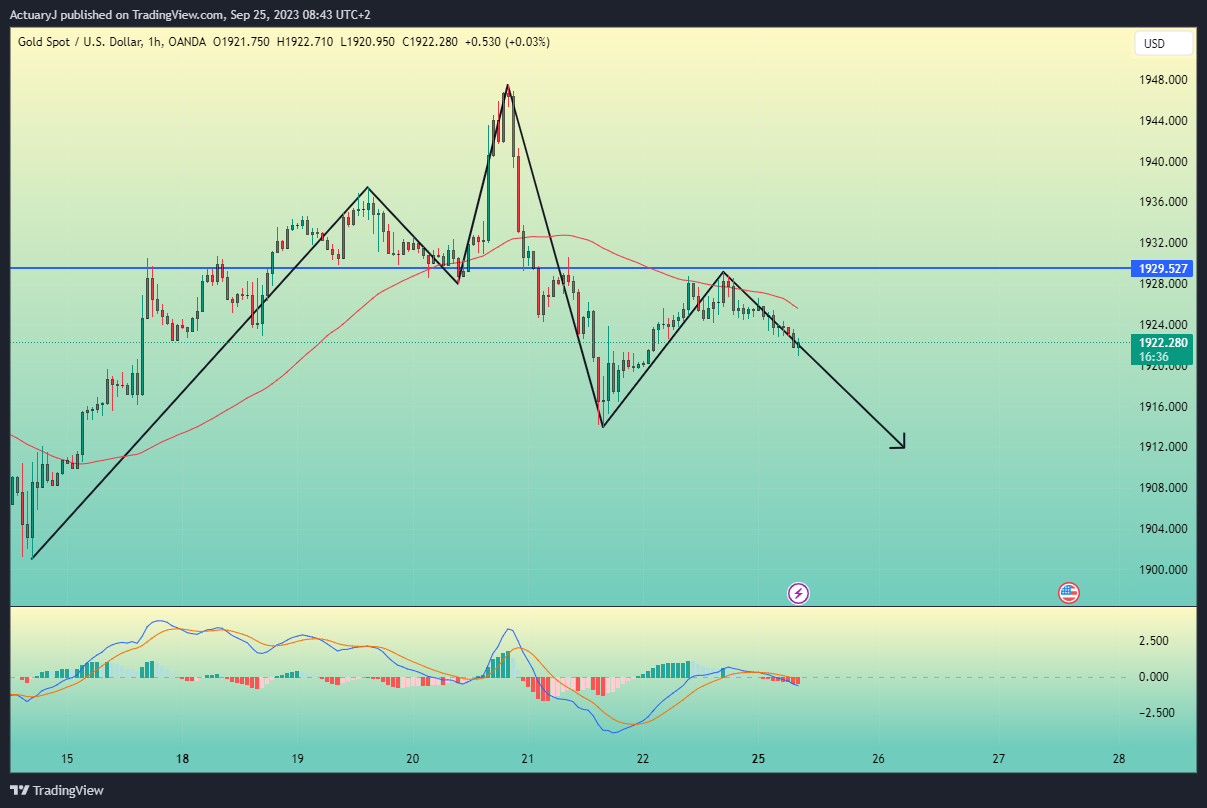Click date 25 on the time axis

(759, 759)
